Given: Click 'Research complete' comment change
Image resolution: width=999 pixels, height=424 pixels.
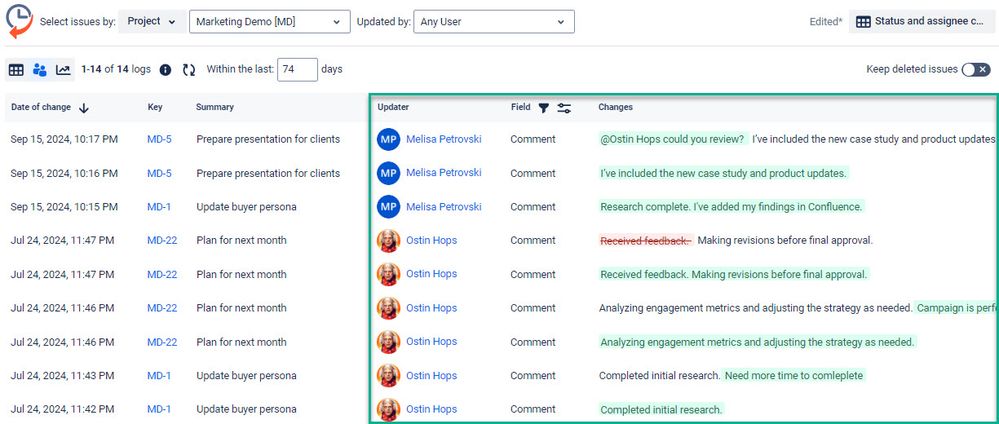Looking at the screenshot, I should tap(731, 207).
